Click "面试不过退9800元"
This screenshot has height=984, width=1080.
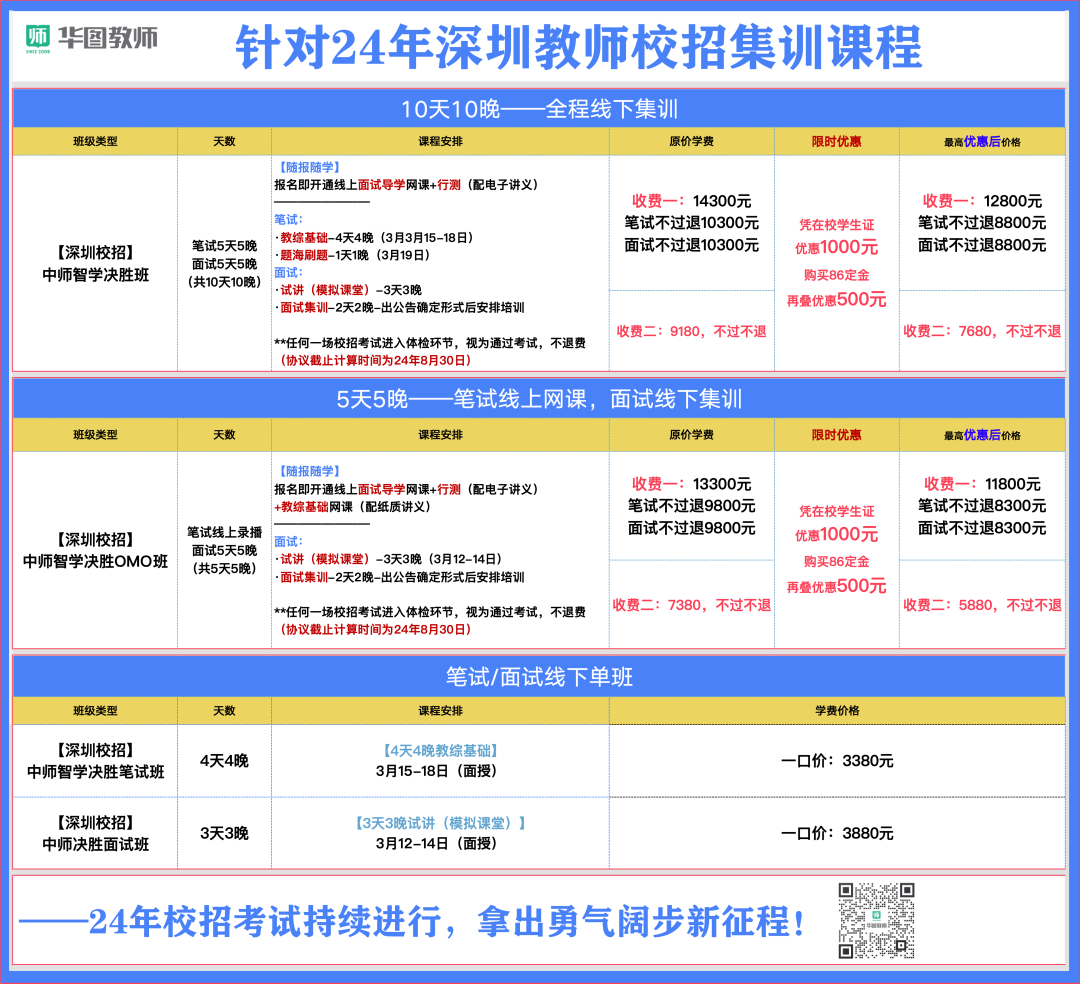[x=692, y=528]
